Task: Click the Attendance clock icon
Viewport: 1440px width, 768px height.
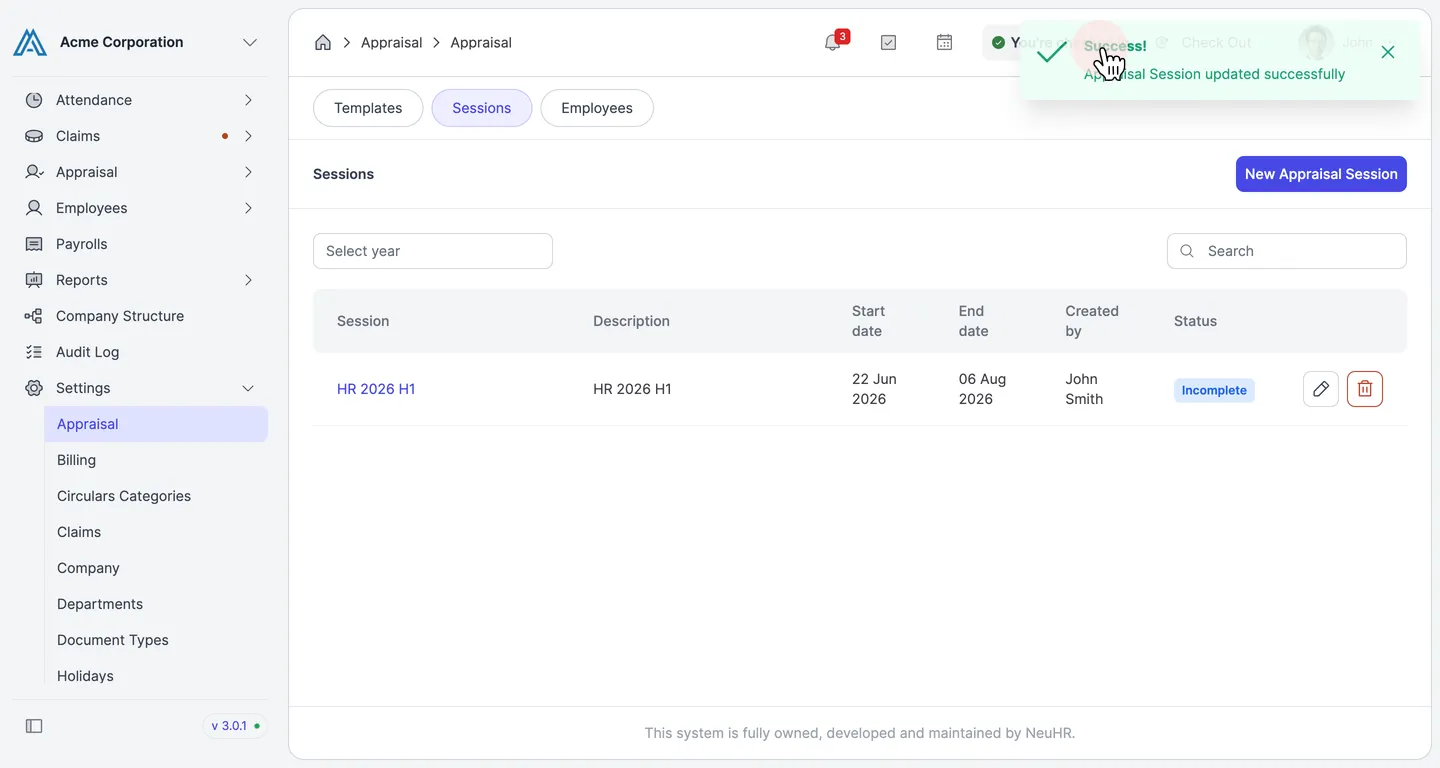Action: tap(34, 100)
